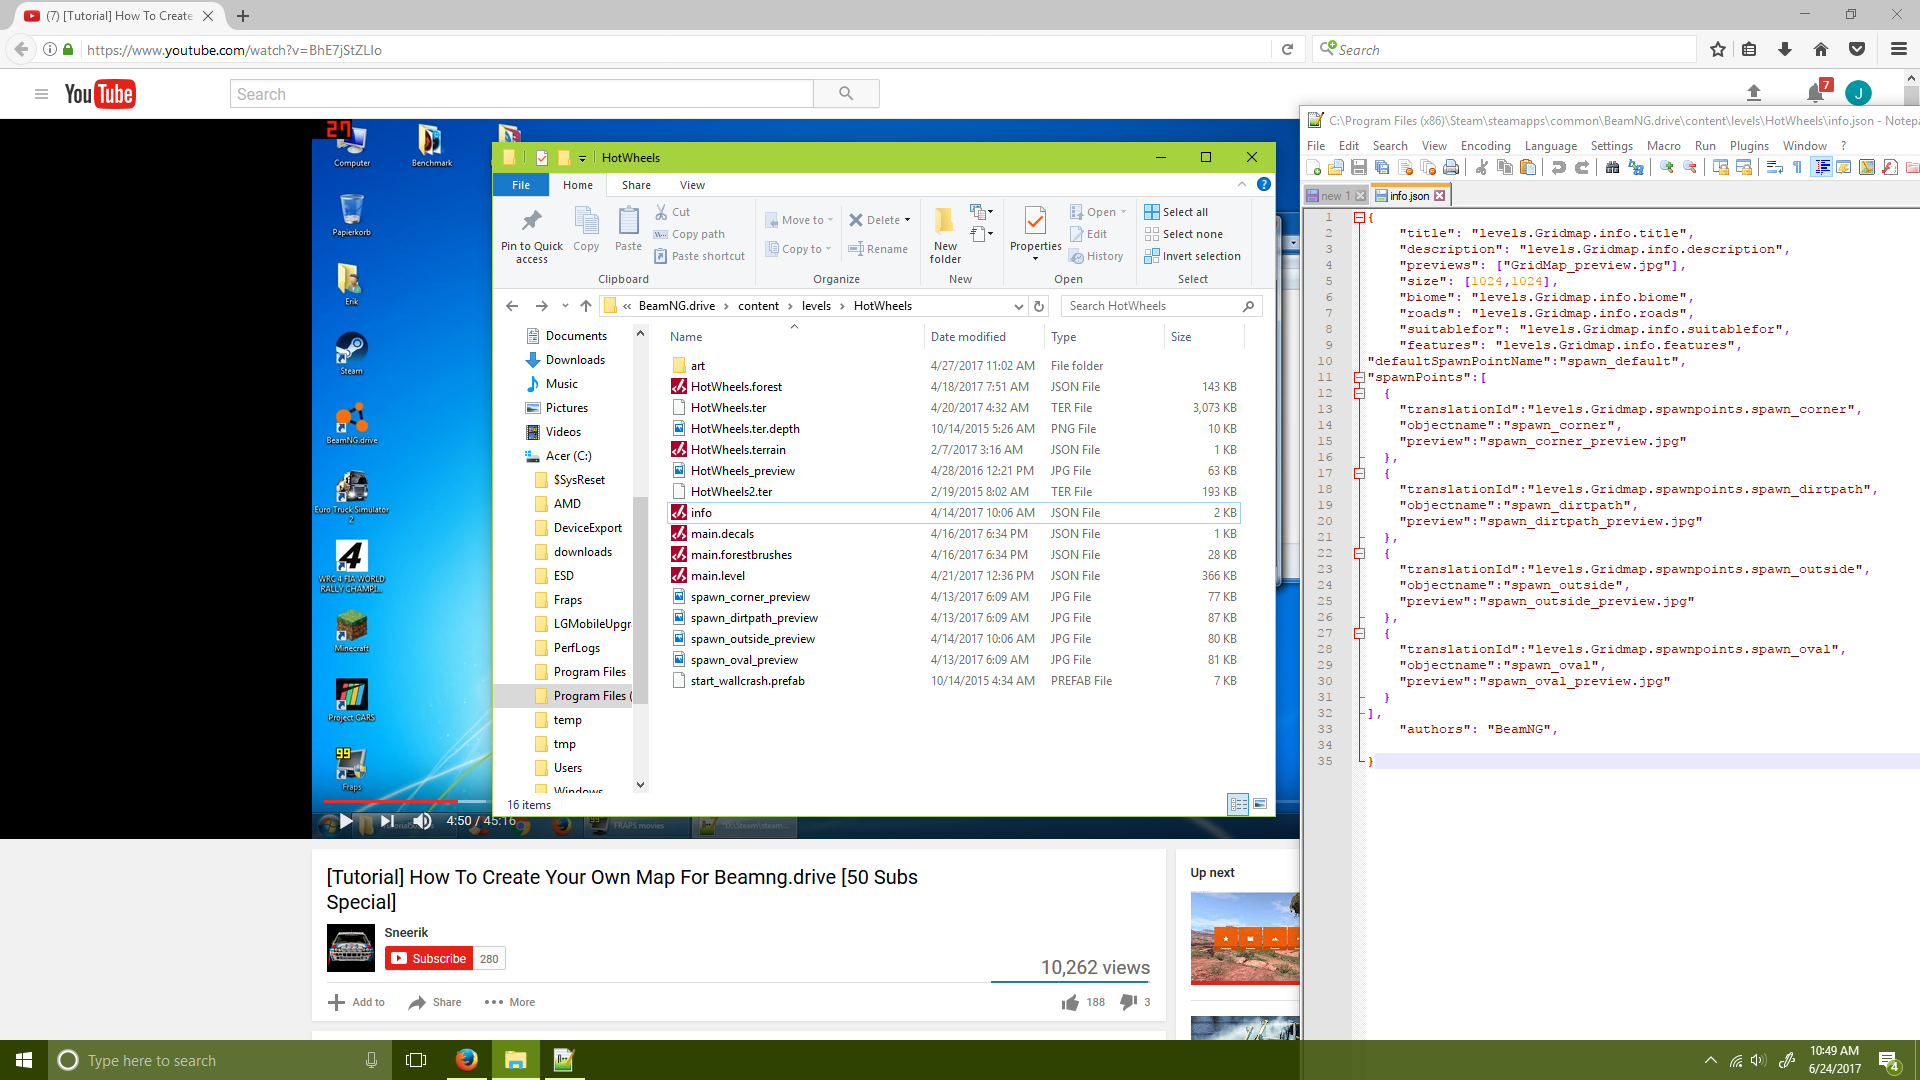Click the Zoom Out magnifier in Notepad++

click(1690, 168)
